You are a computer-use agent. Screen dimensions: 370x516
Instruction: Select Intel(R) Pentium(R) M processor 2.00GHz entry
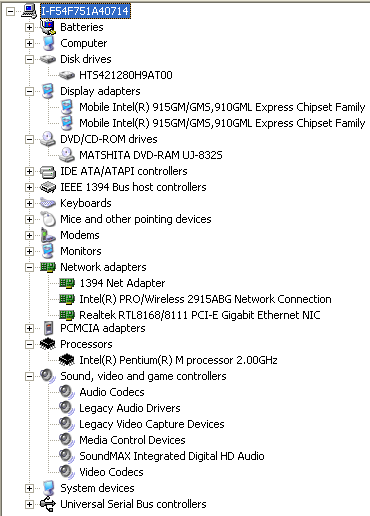pyautogui.click(x=178, y=360)
